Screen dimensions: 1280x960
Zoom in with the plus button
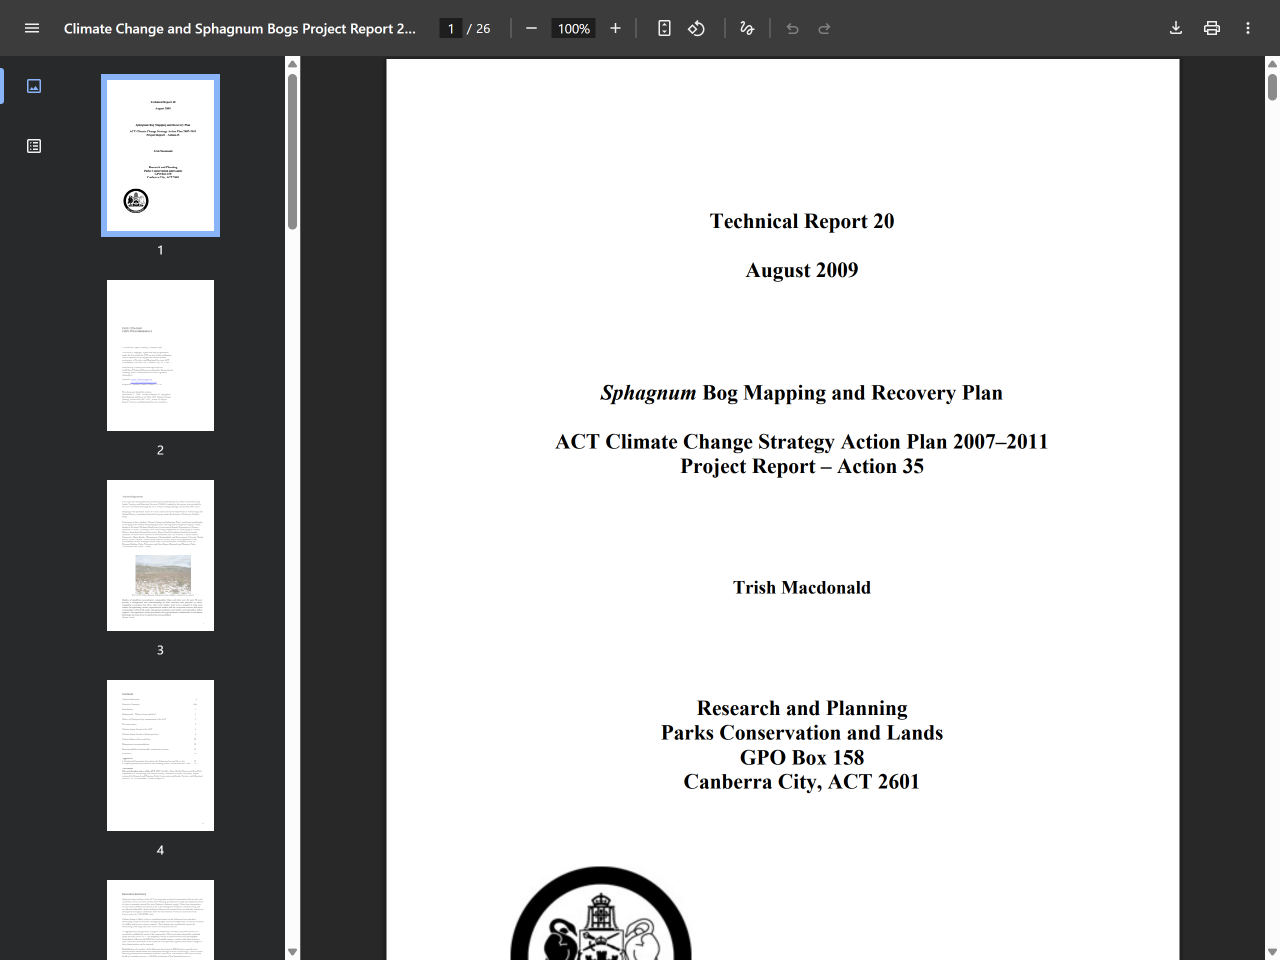[616, 28]
